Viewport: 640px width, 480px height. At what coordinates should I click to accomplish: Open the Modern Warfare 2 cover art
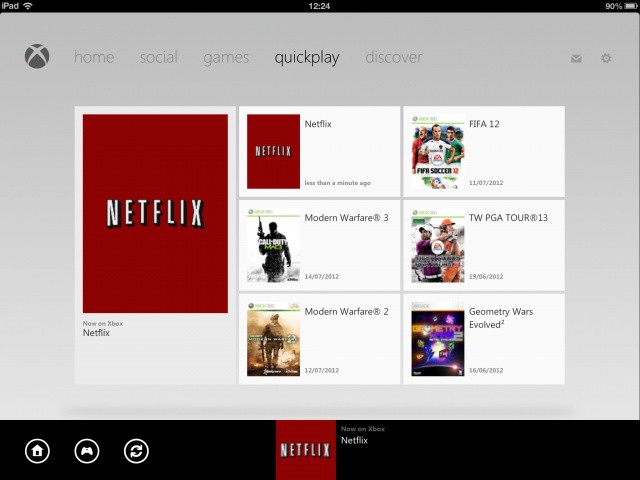[x=273, y=338]
